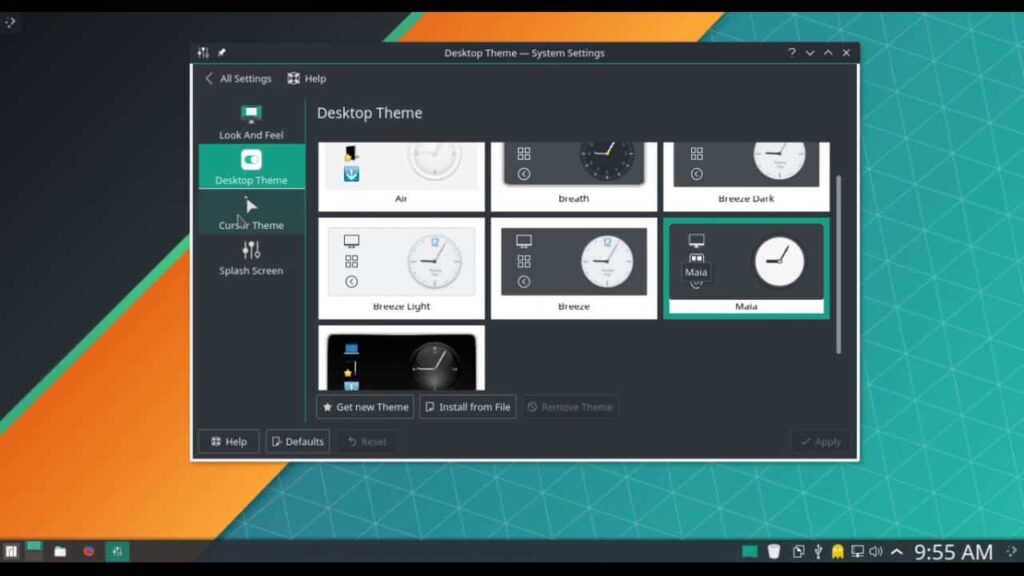Open the panel settings icon at far right
This screenshot has width=1024, height=576.
point(1012,552)
